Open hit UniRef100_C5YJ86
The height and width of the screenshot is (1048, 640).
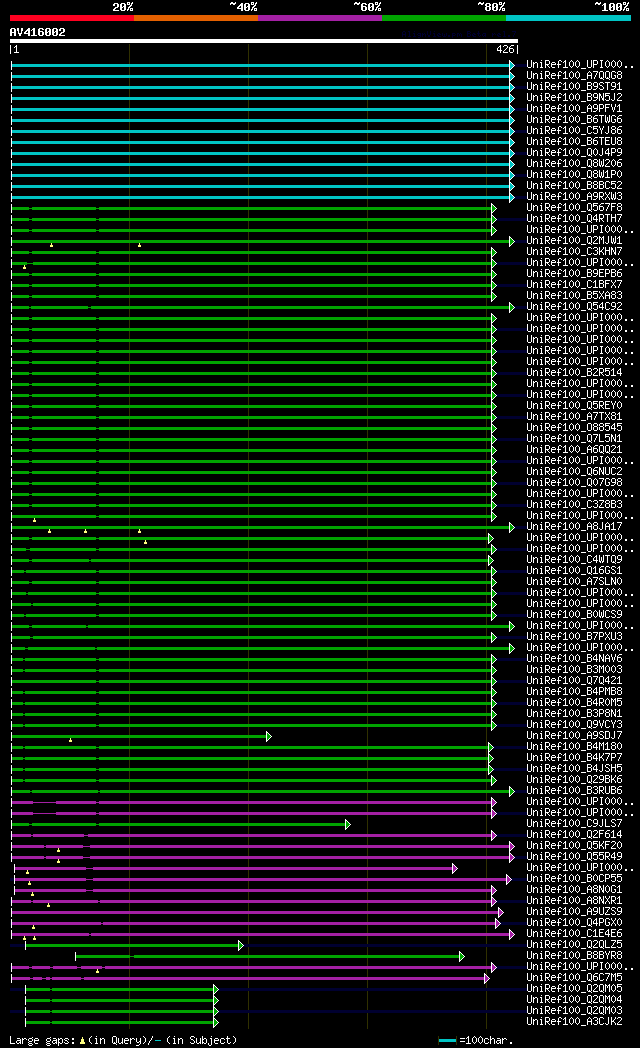tap(574, 130)
